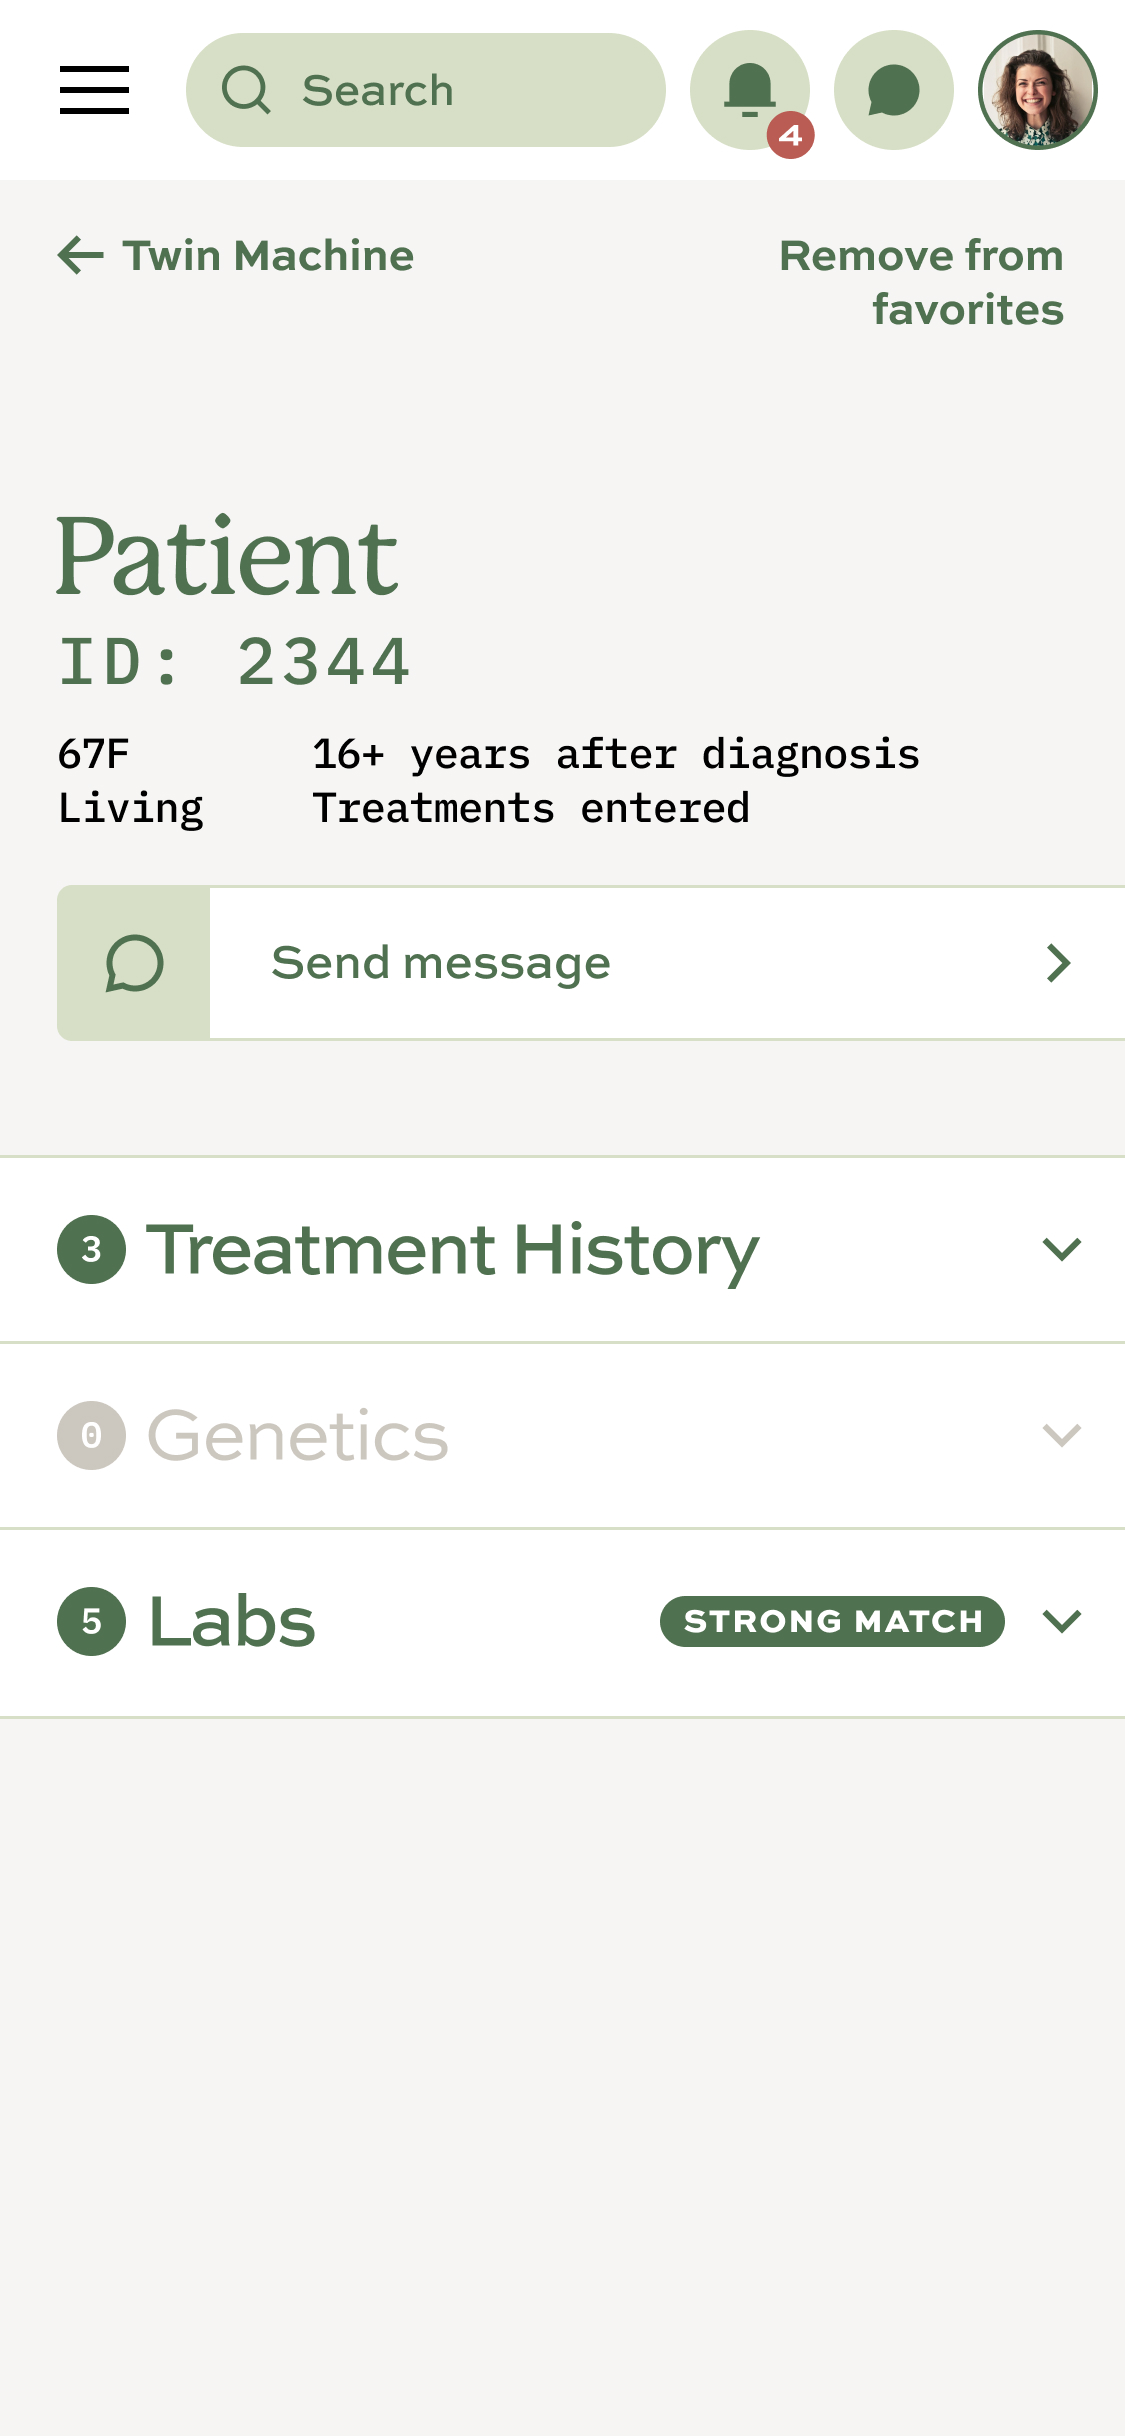
Task: Click the Strong Match badge
Action: 832,1621
